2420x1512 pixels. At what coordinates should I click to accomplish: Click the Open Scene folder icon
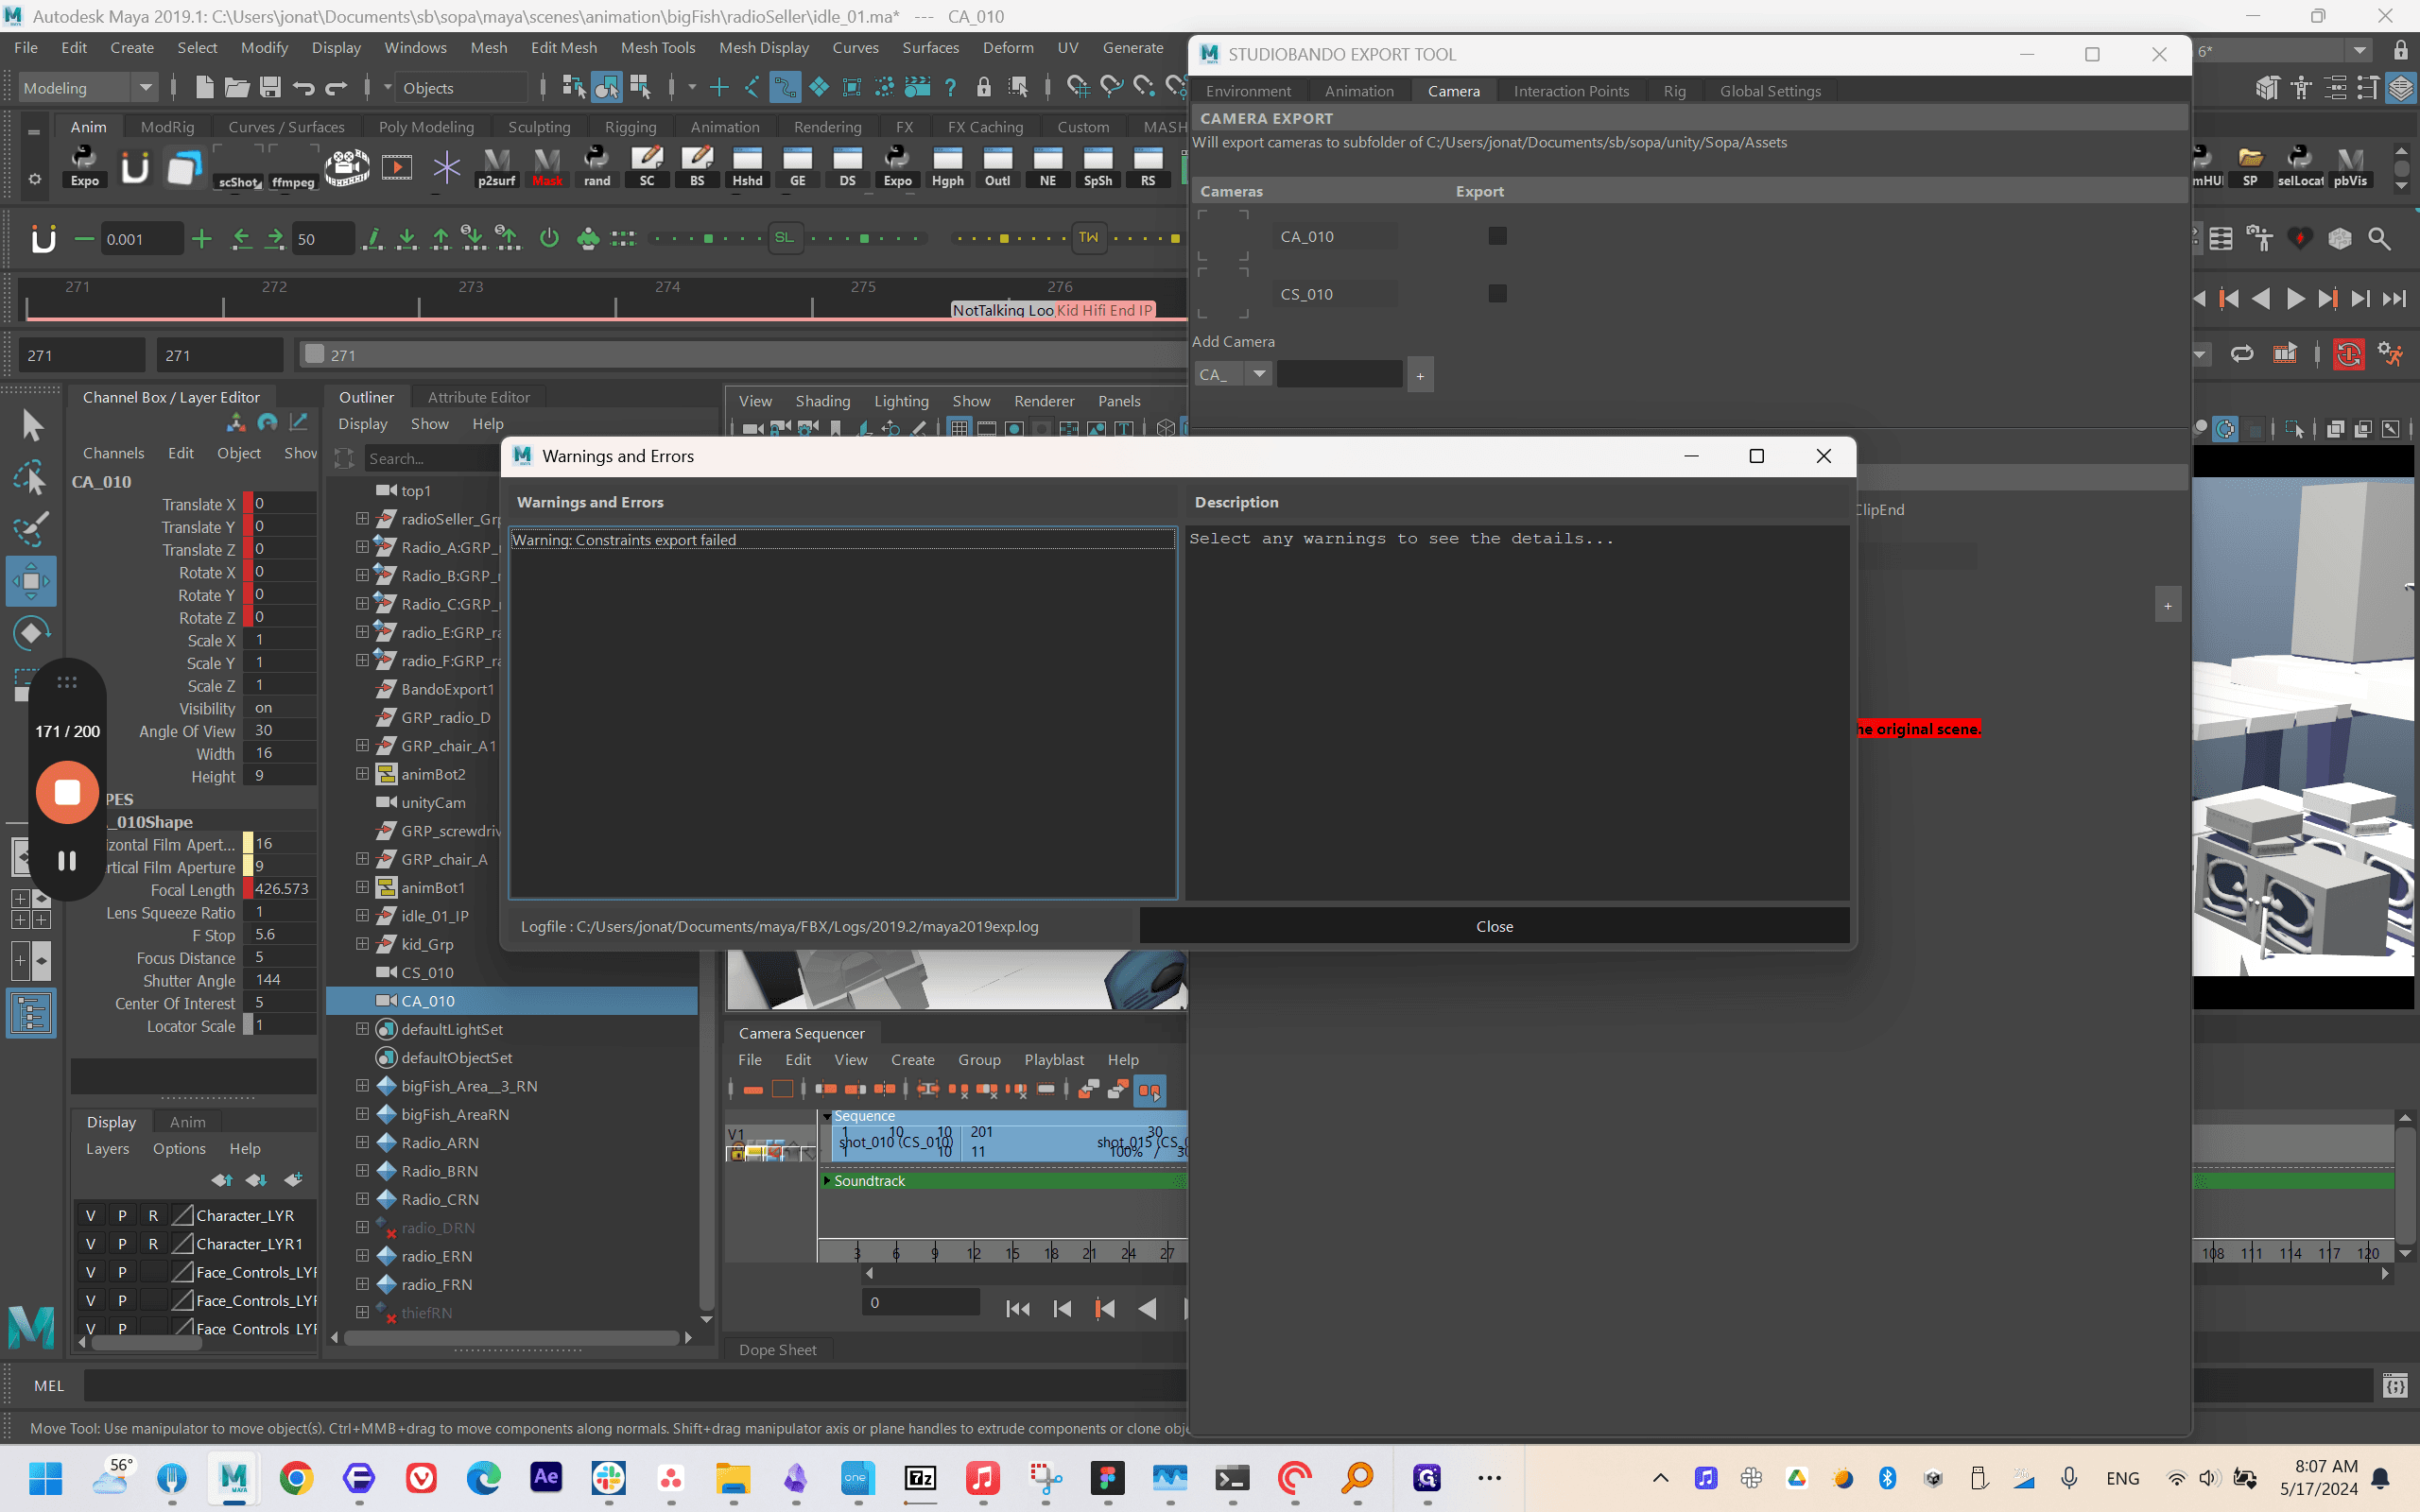point(237,88)
